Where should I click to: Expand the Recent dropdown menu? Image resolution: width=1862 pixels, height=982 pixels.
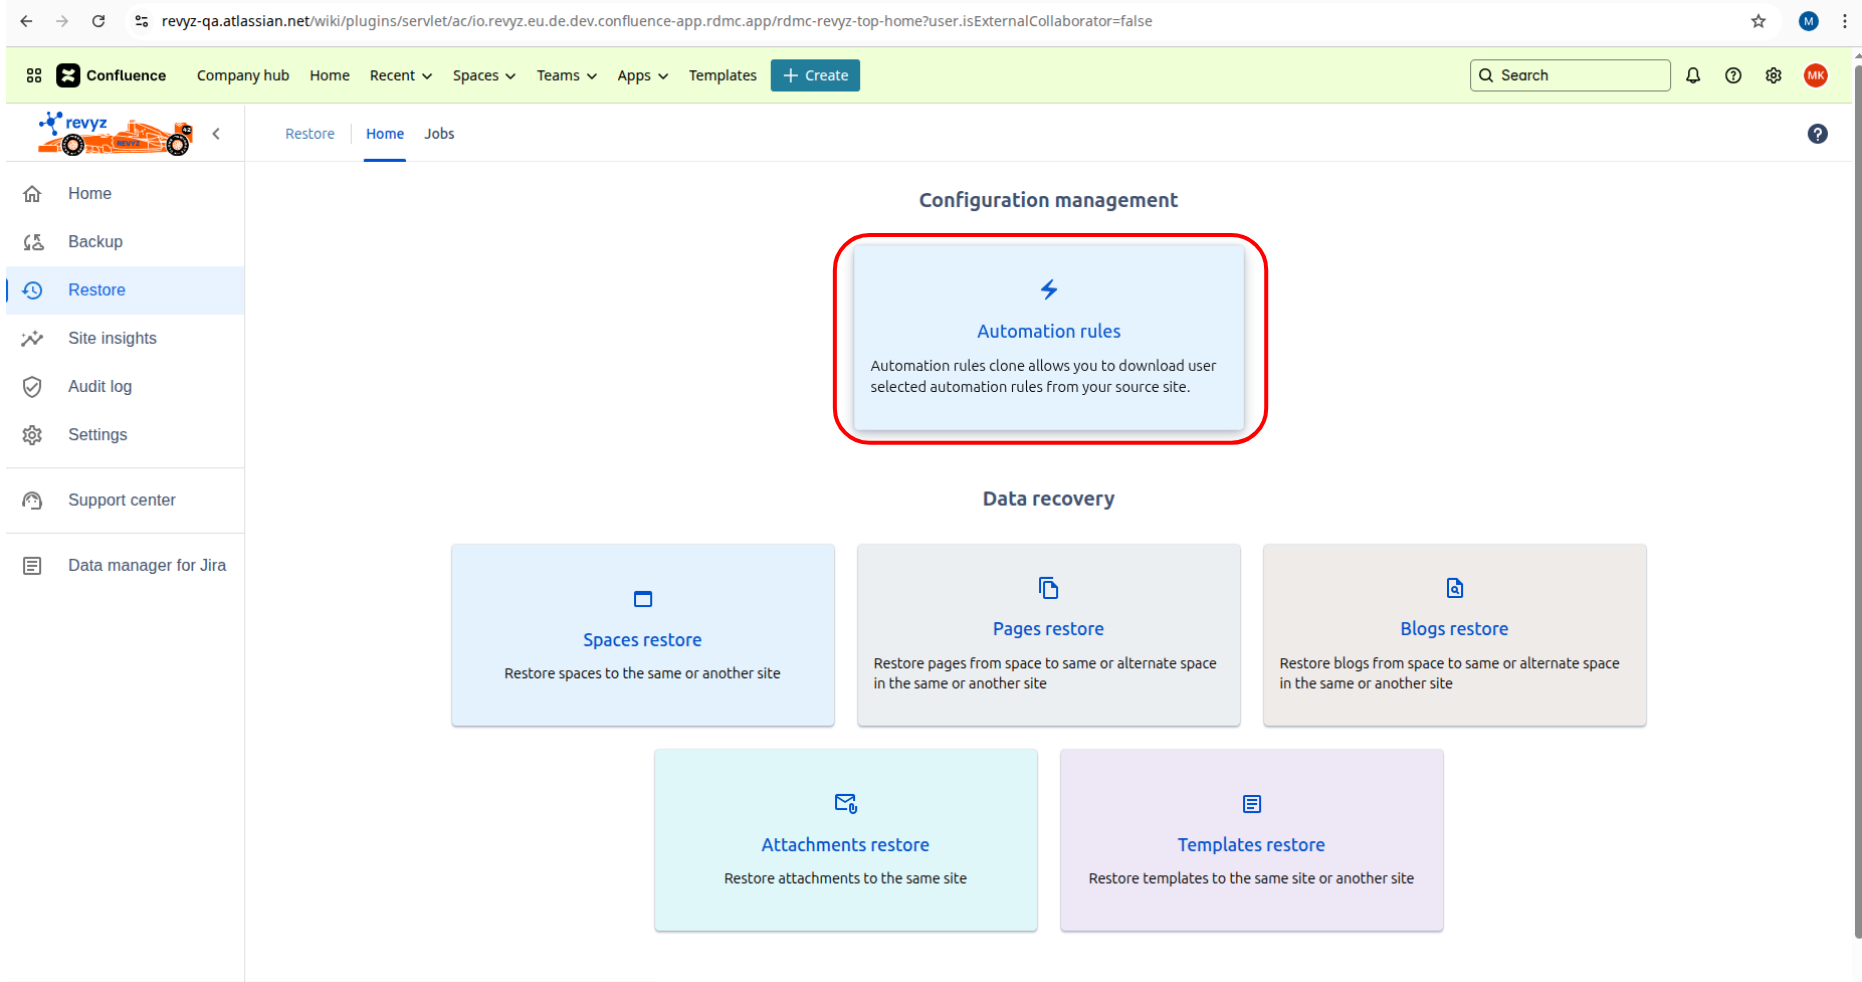[x=400, y=75]
